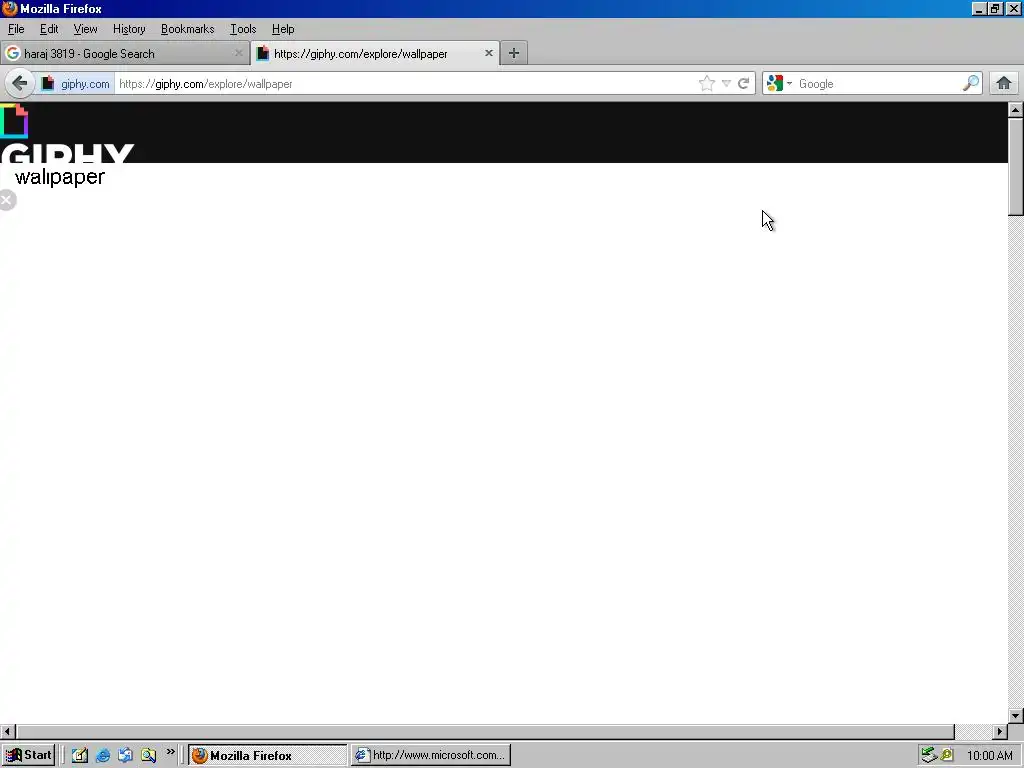
Task: Open the History menu
Action: point(129,29)
